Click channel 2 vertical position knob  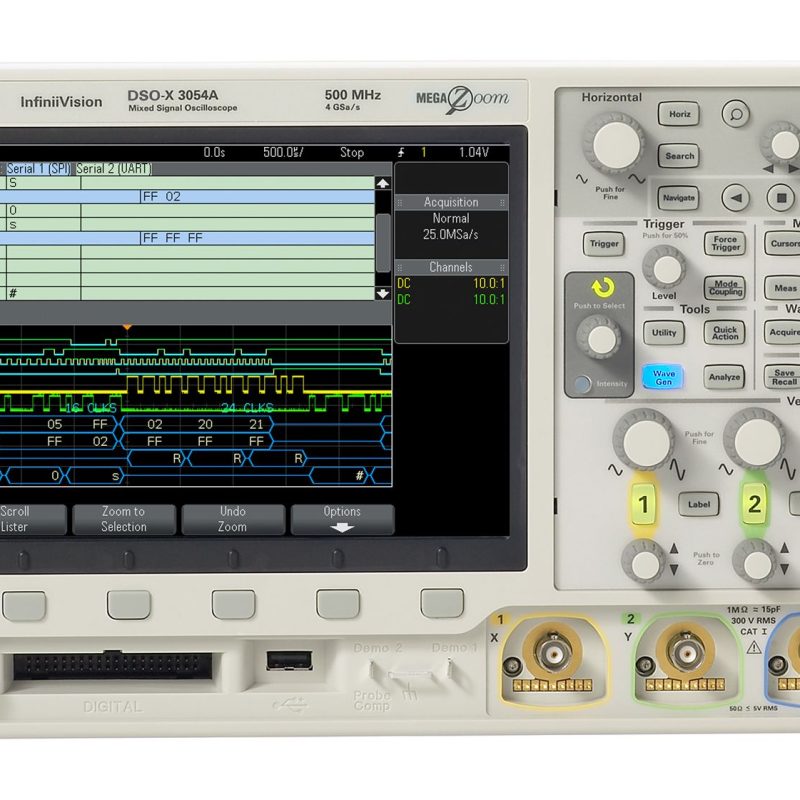pos(756,562)
